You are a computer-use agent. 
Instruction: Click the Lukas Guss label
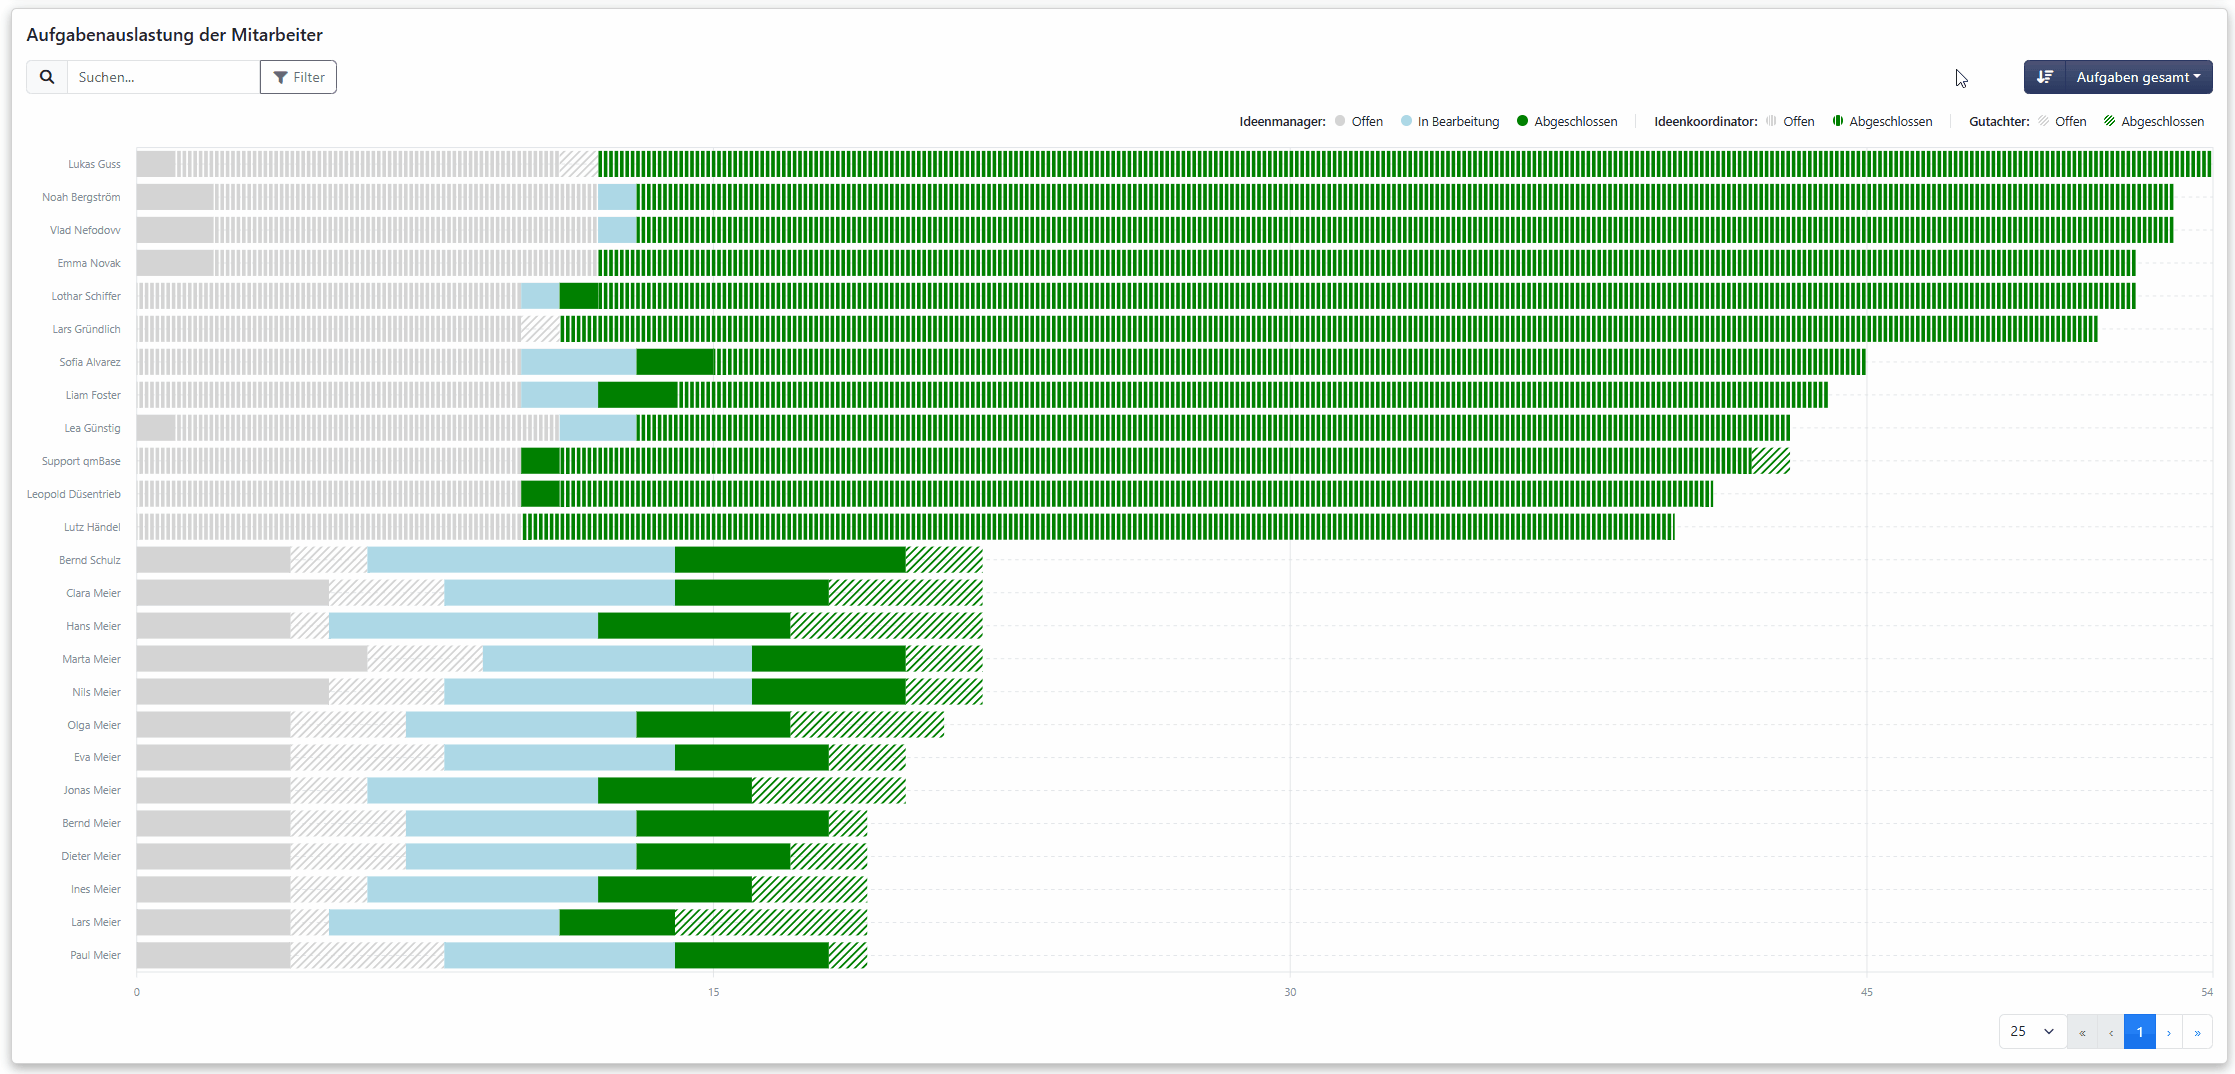point(94,164)
